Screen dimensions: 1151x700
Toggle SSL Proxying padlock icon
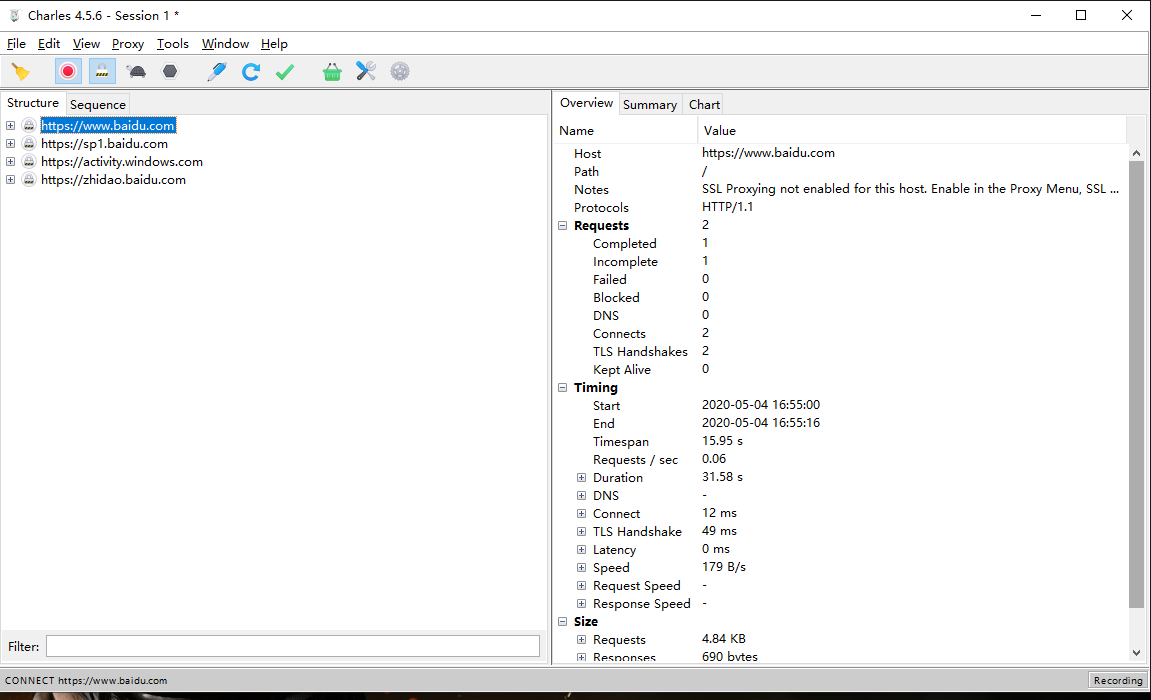pos(102,71)
